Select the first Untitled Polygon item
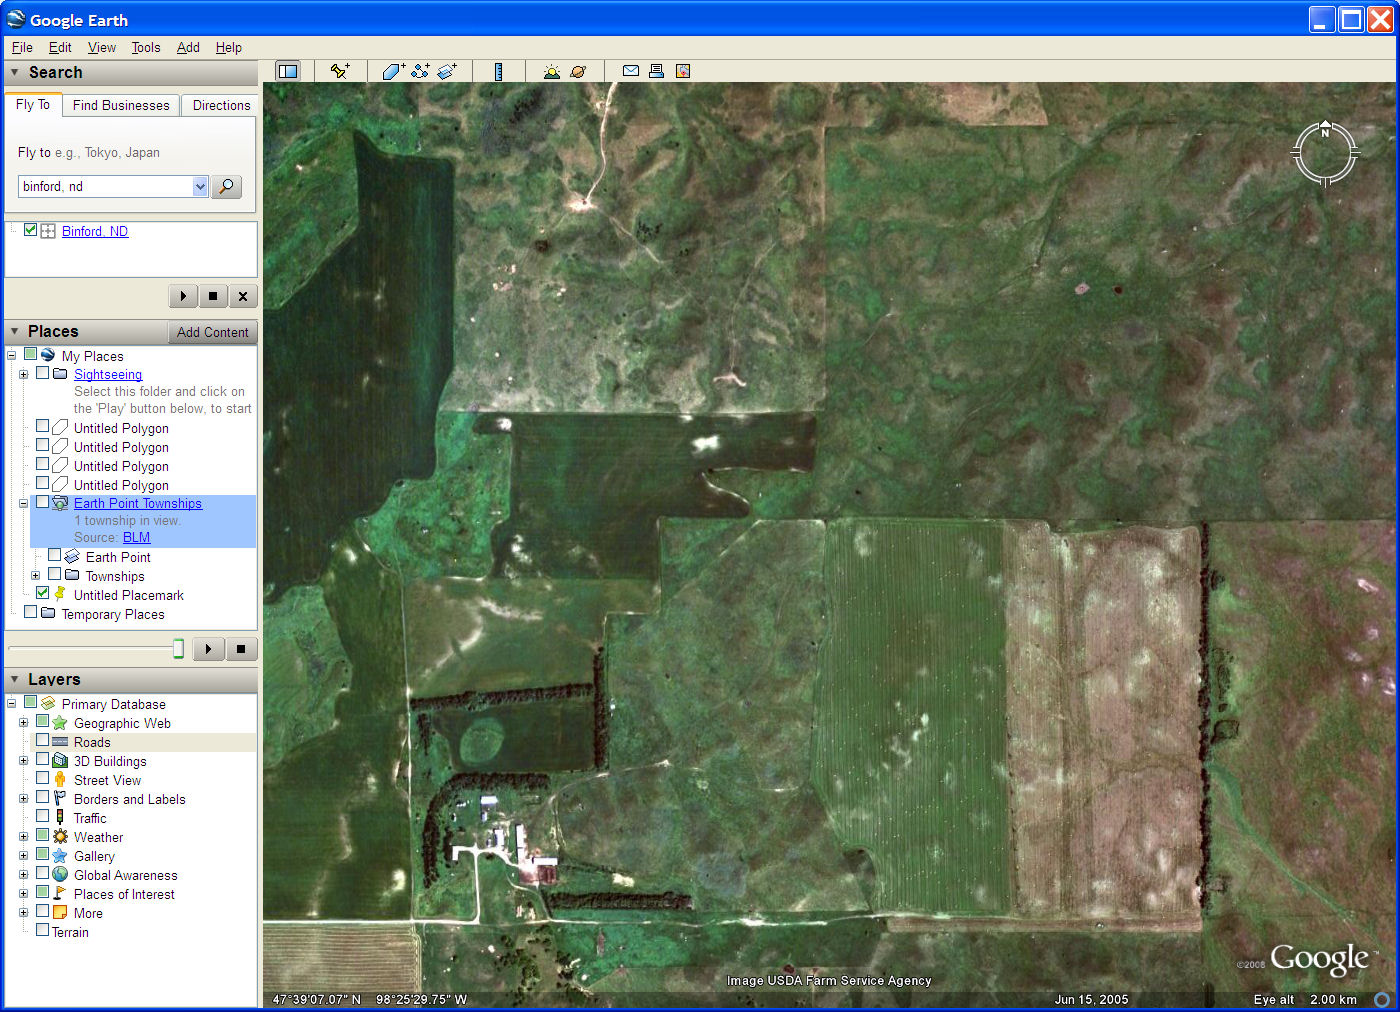 tap(121, 428)
